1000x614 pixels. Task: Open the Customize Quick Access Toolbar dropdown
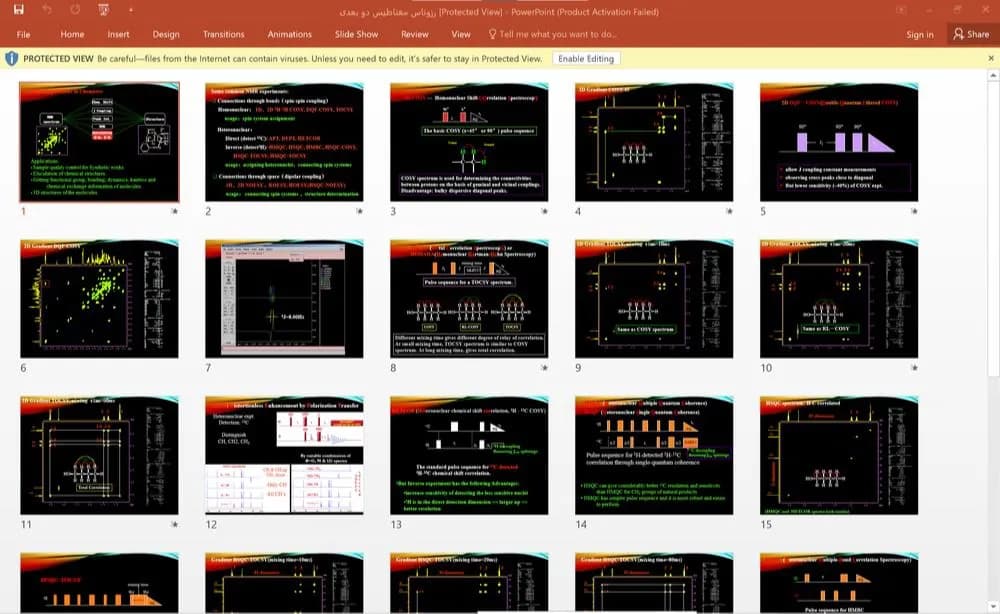(x=131, y=10)
